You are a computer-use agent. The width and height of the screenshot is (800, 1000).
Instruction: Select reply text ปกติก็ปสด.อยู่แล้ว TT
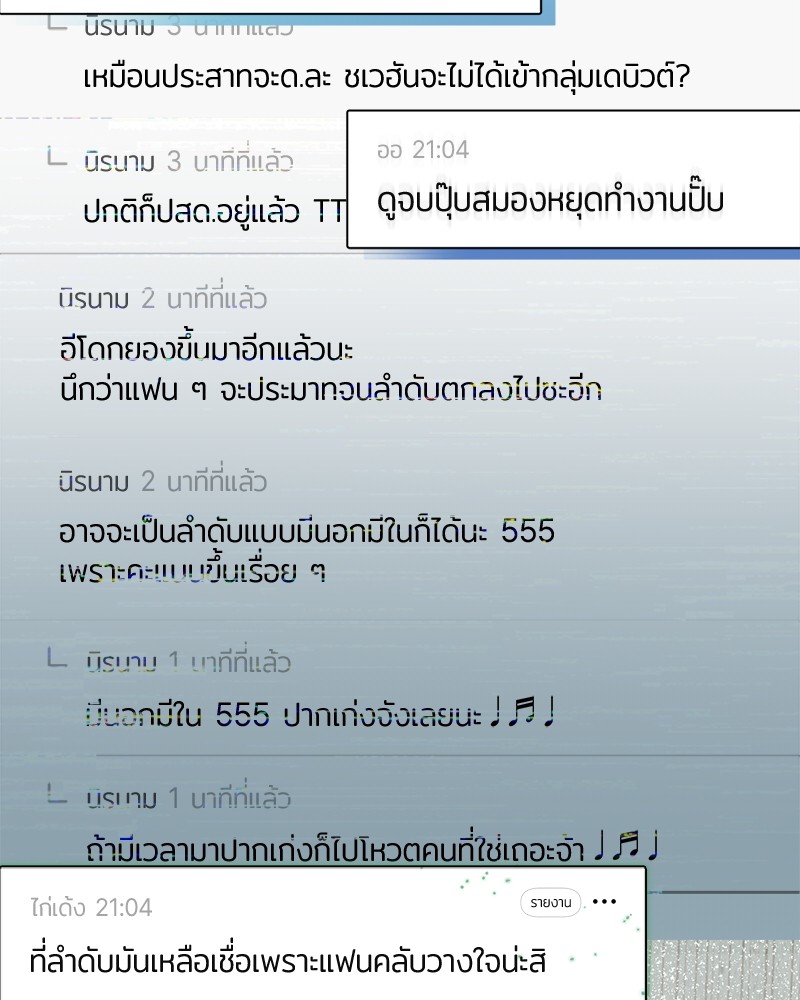click(214, 211)
